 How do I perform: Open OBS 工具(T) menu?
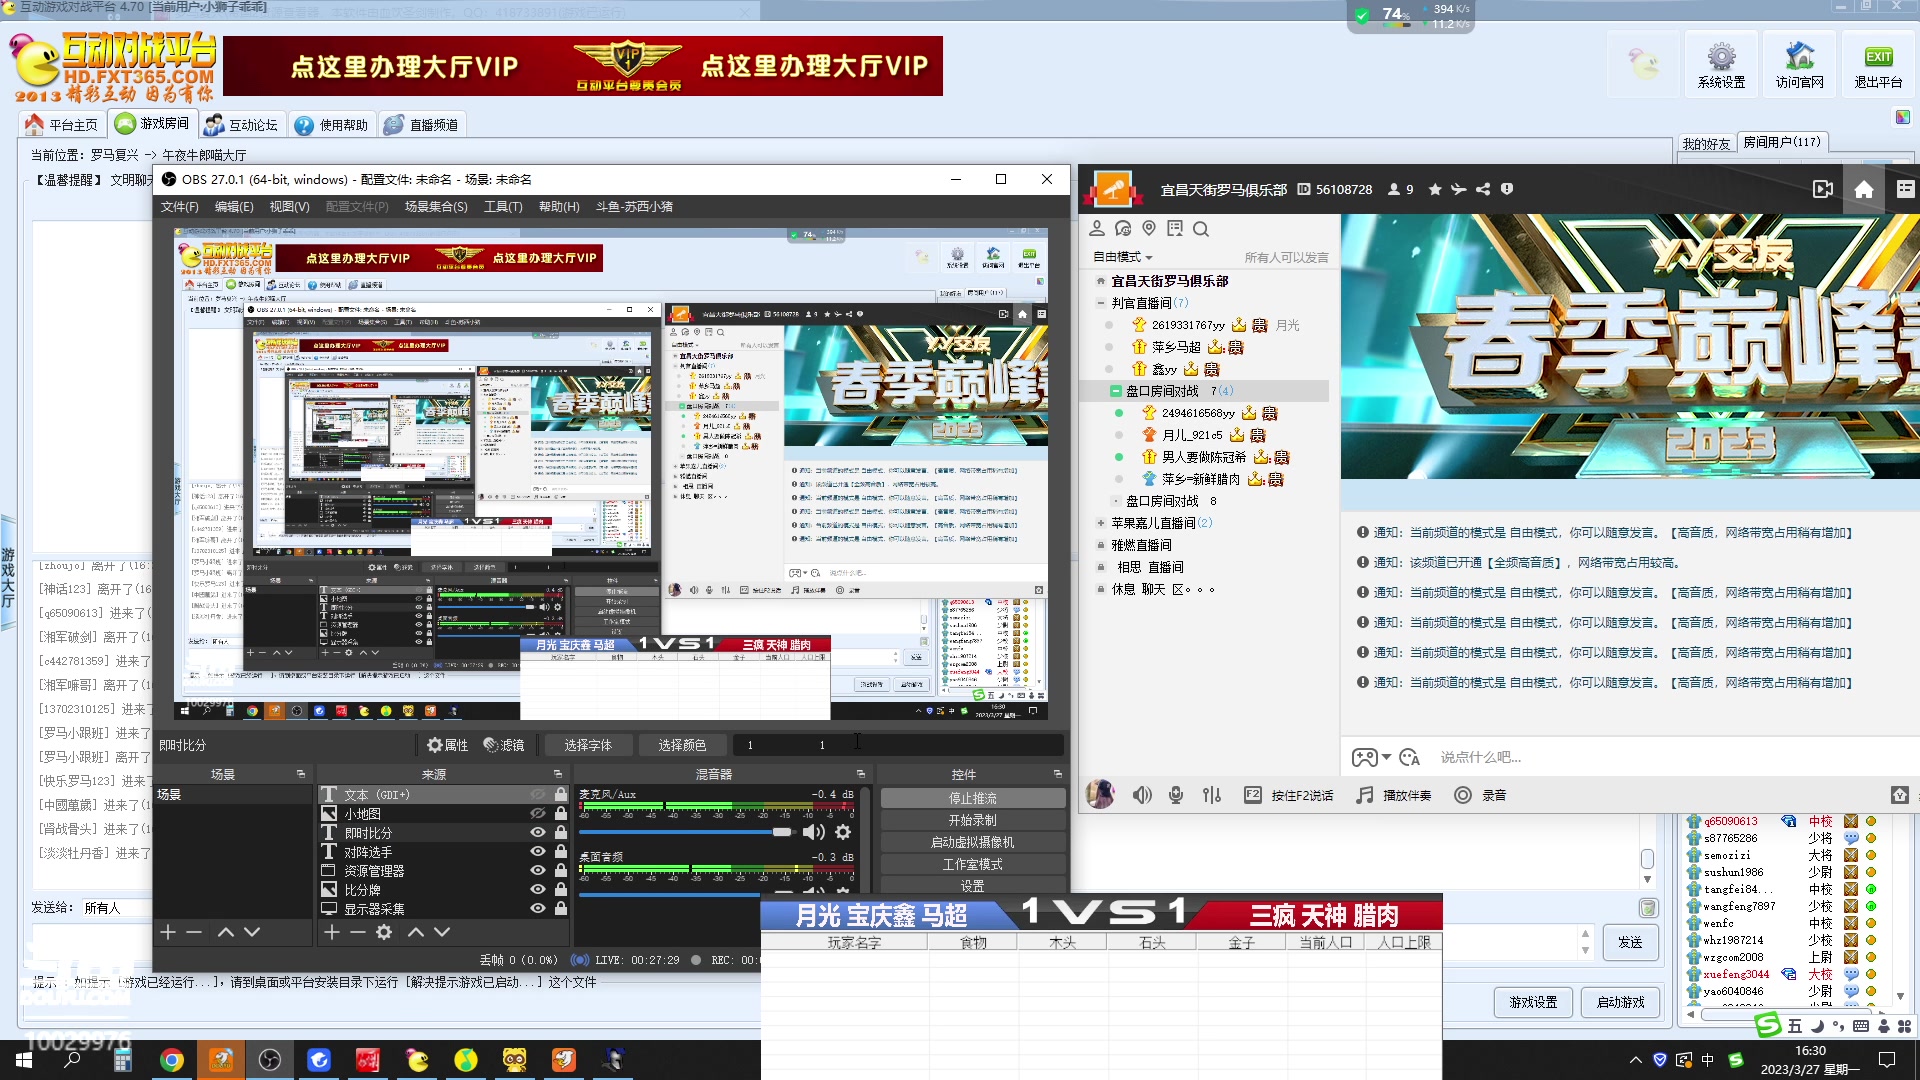pyautogui.click(x=503, y=206)
